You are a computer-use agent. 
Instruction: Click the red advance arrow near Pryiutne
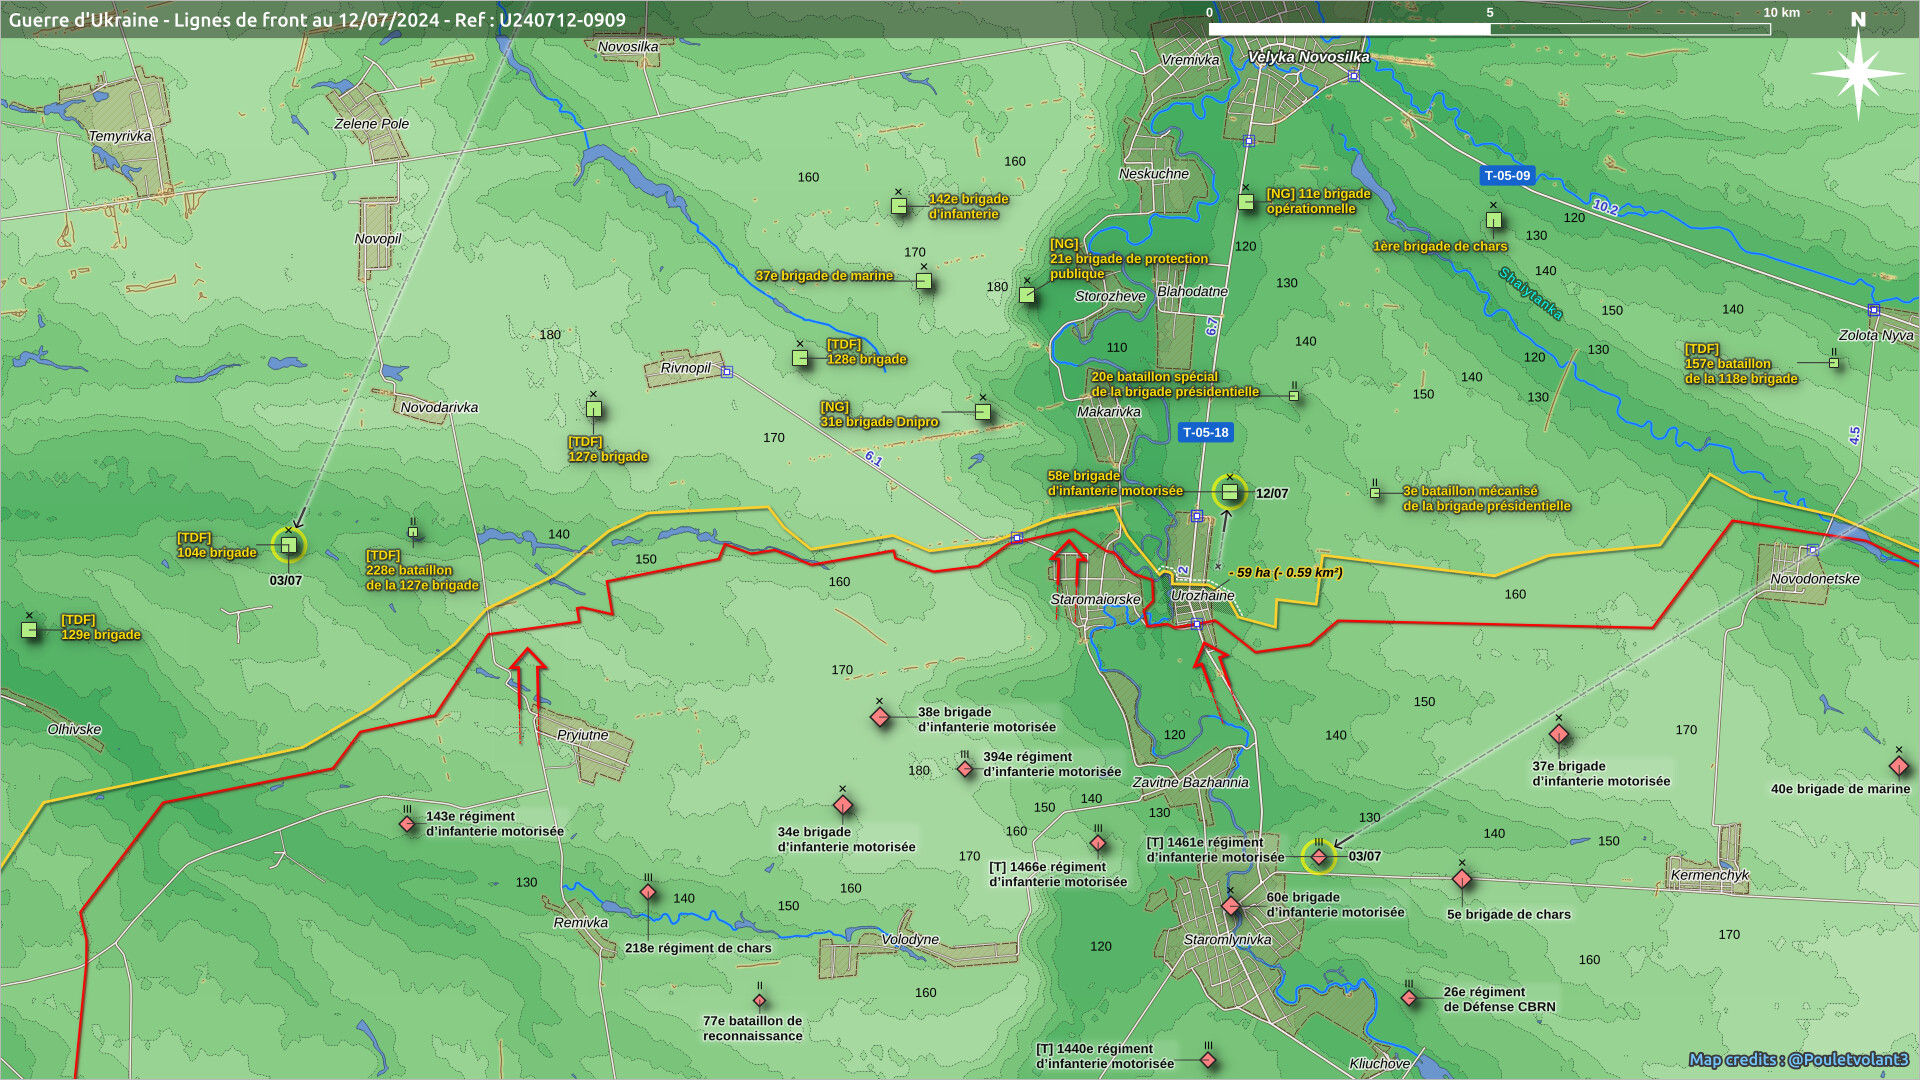point(527,690)
